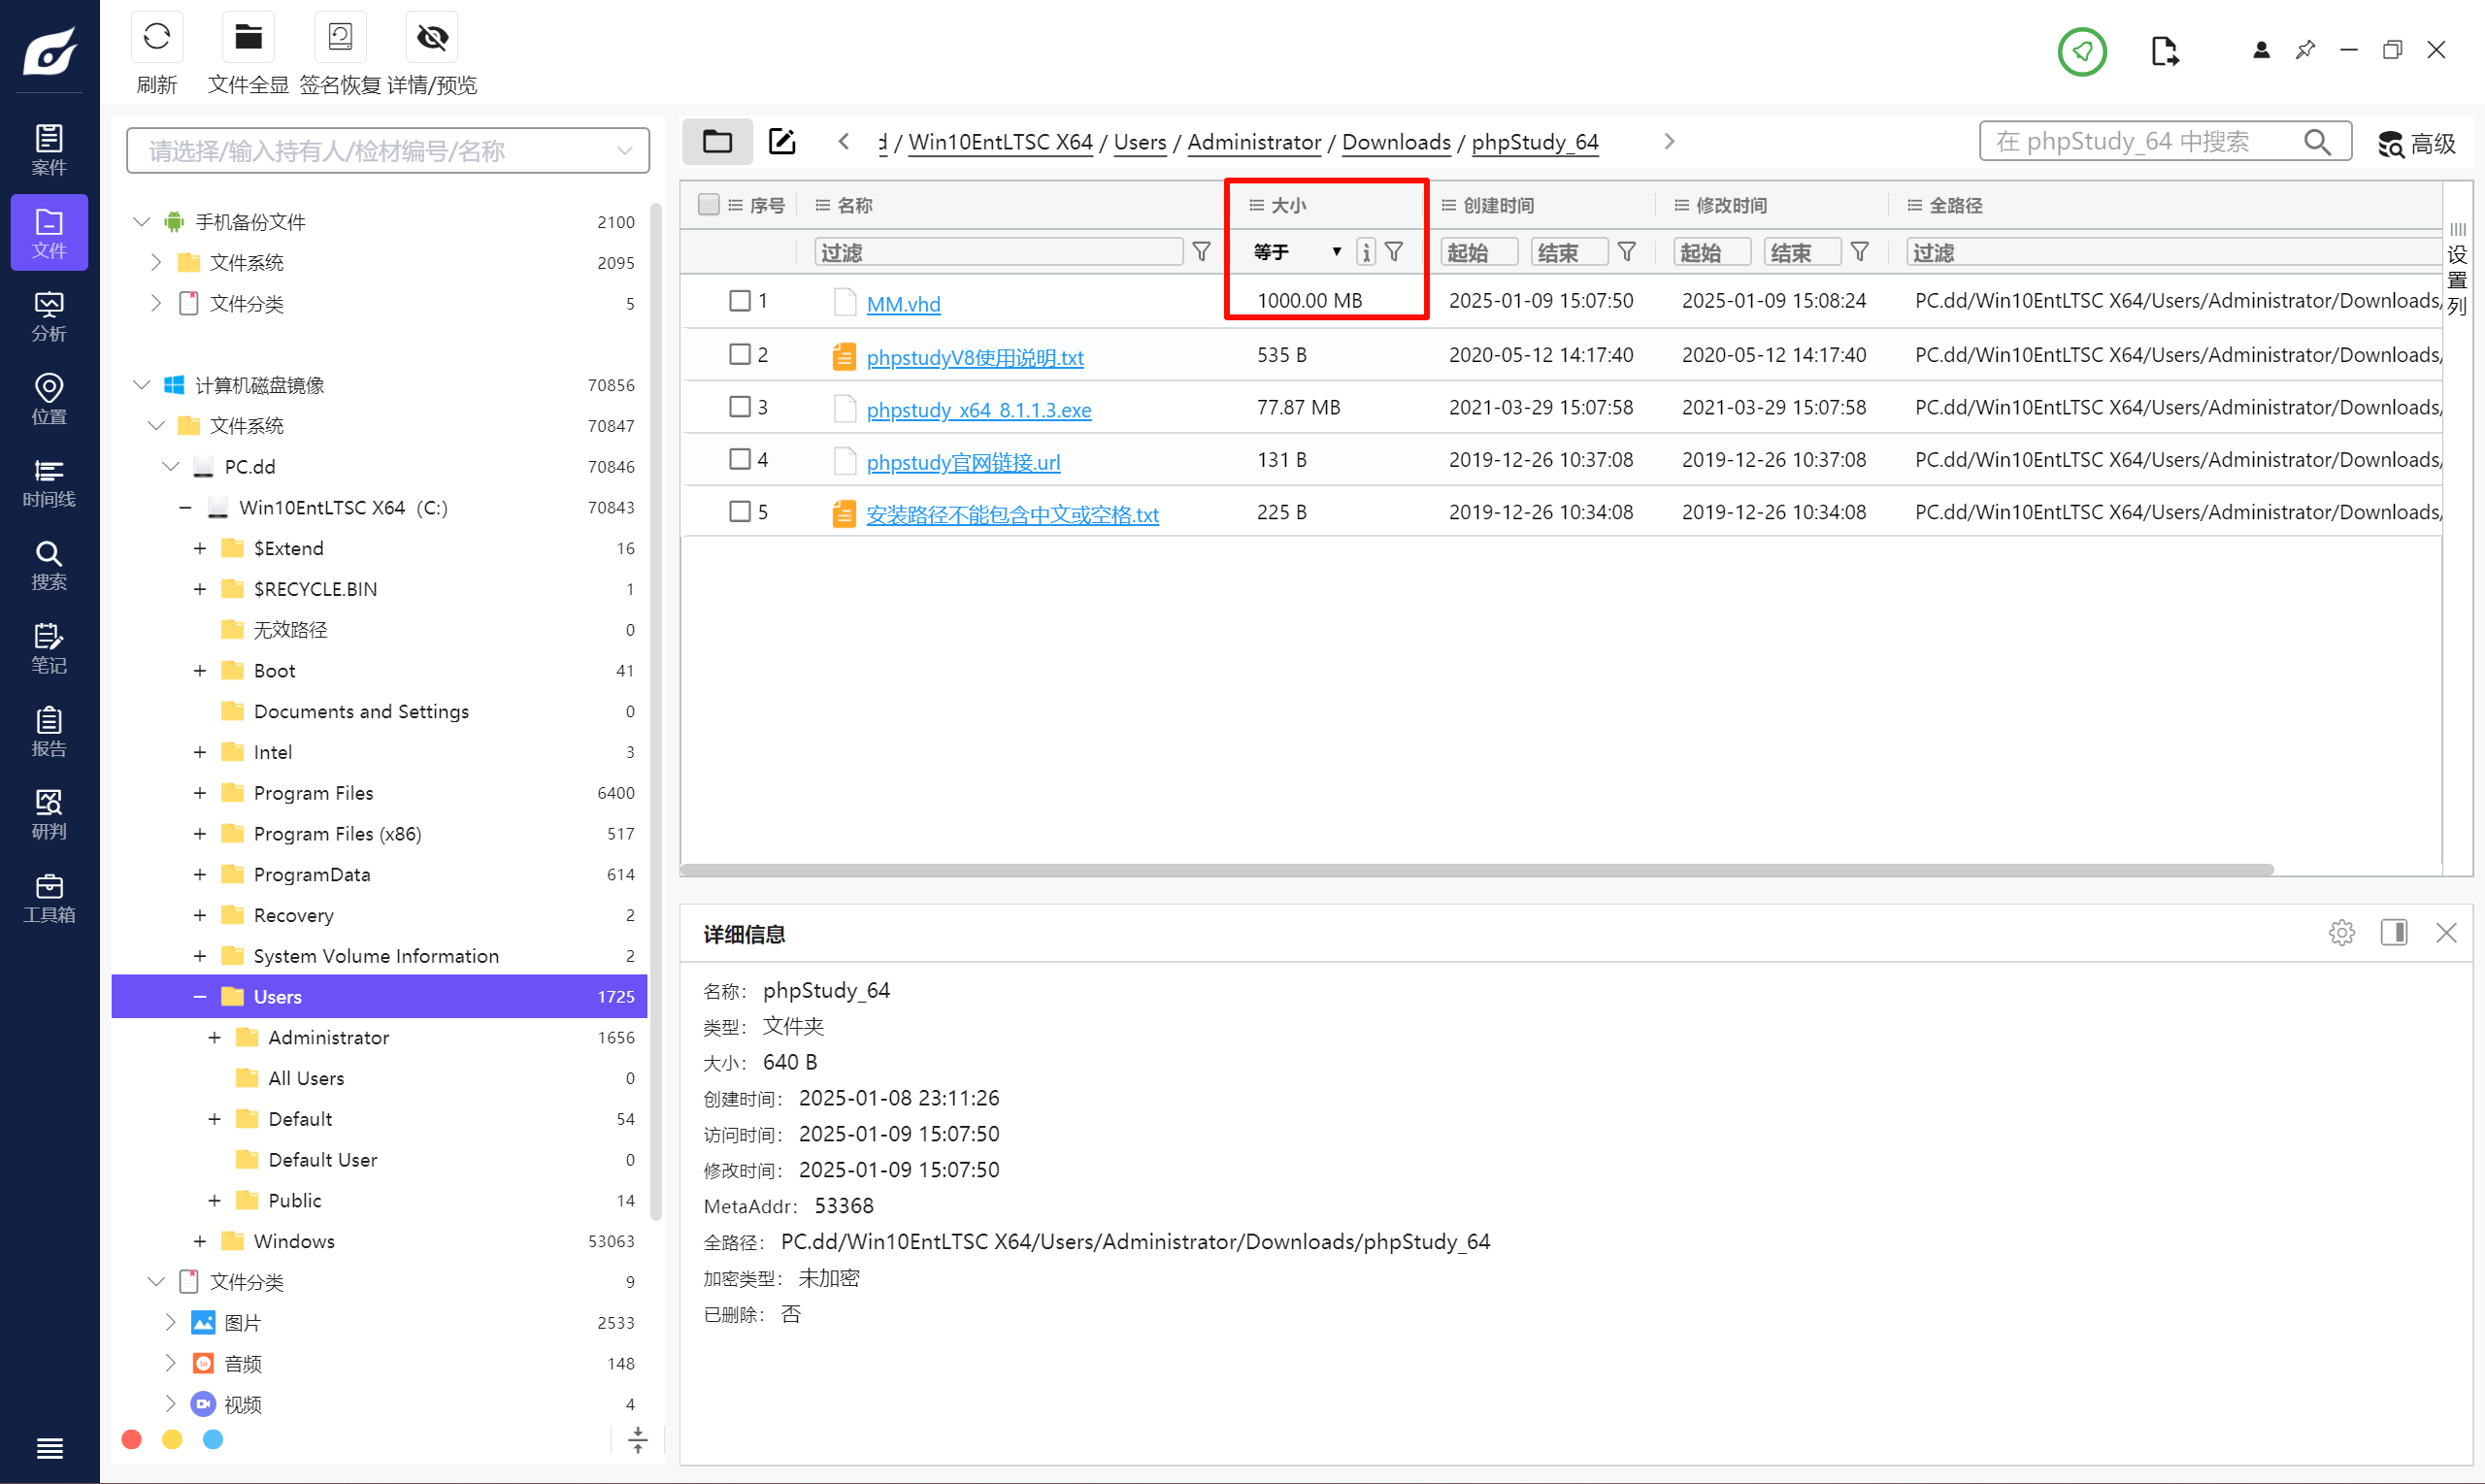Collapse the PC.dd tree node

point(171,467)
